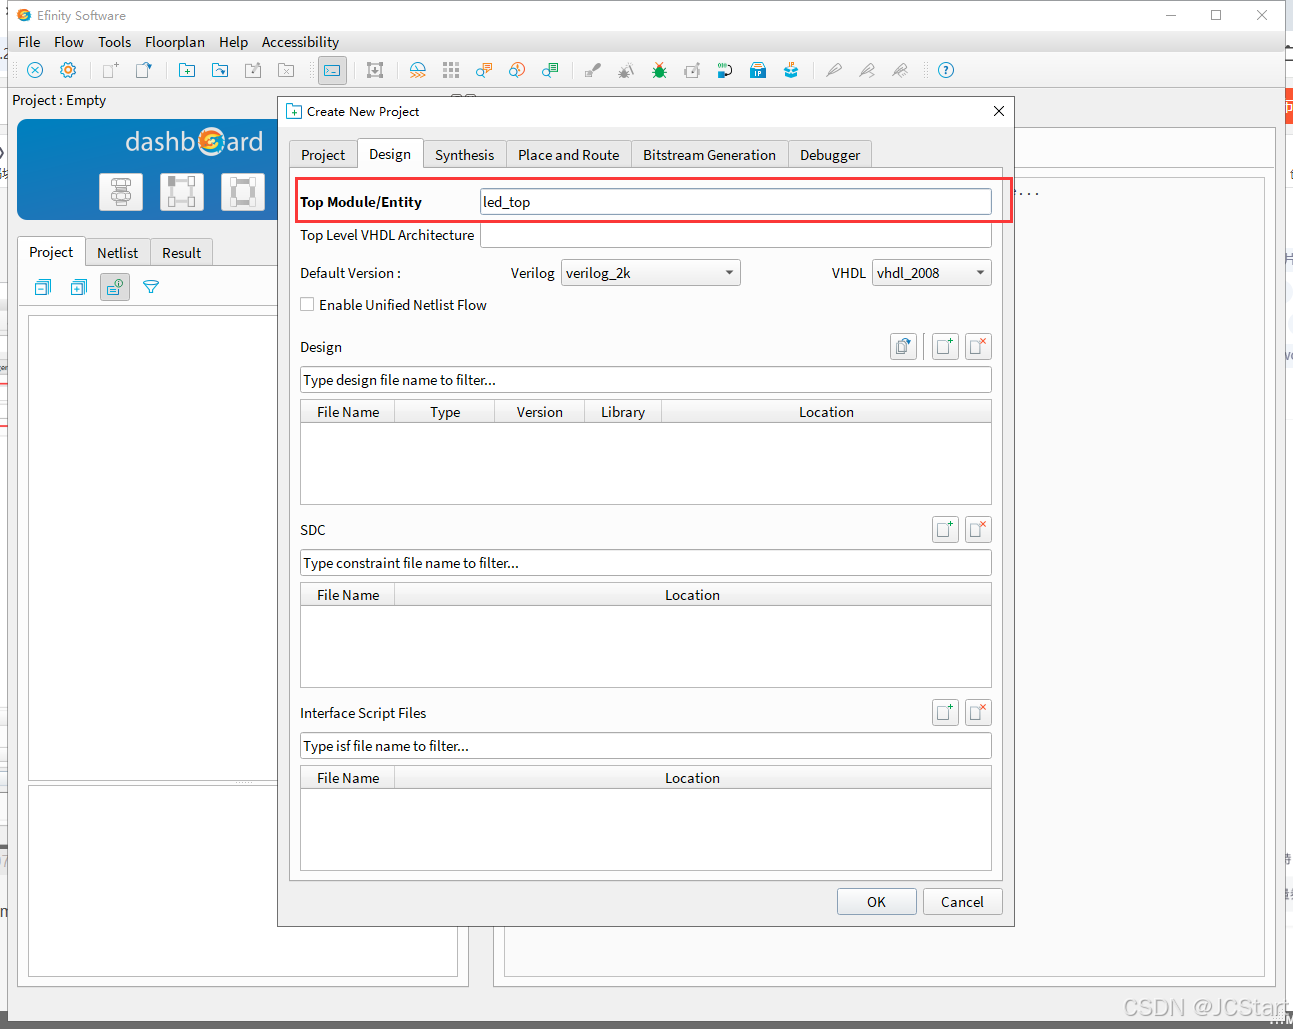Screen dimensions: 1293x1029
Task: Go to the Debugger tab
Action: (830, 155)
